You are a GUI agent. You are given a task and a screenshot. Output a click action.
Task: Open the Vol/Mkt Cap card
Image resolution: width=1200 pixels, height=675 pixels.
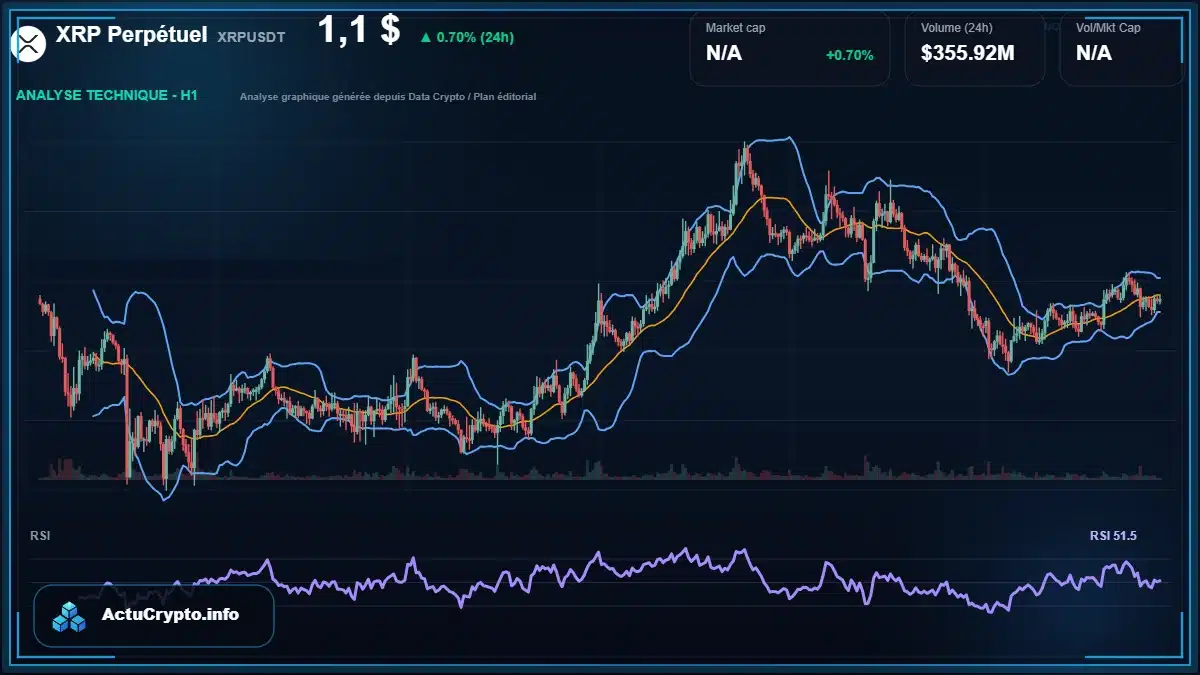(x=1122, y=48)
